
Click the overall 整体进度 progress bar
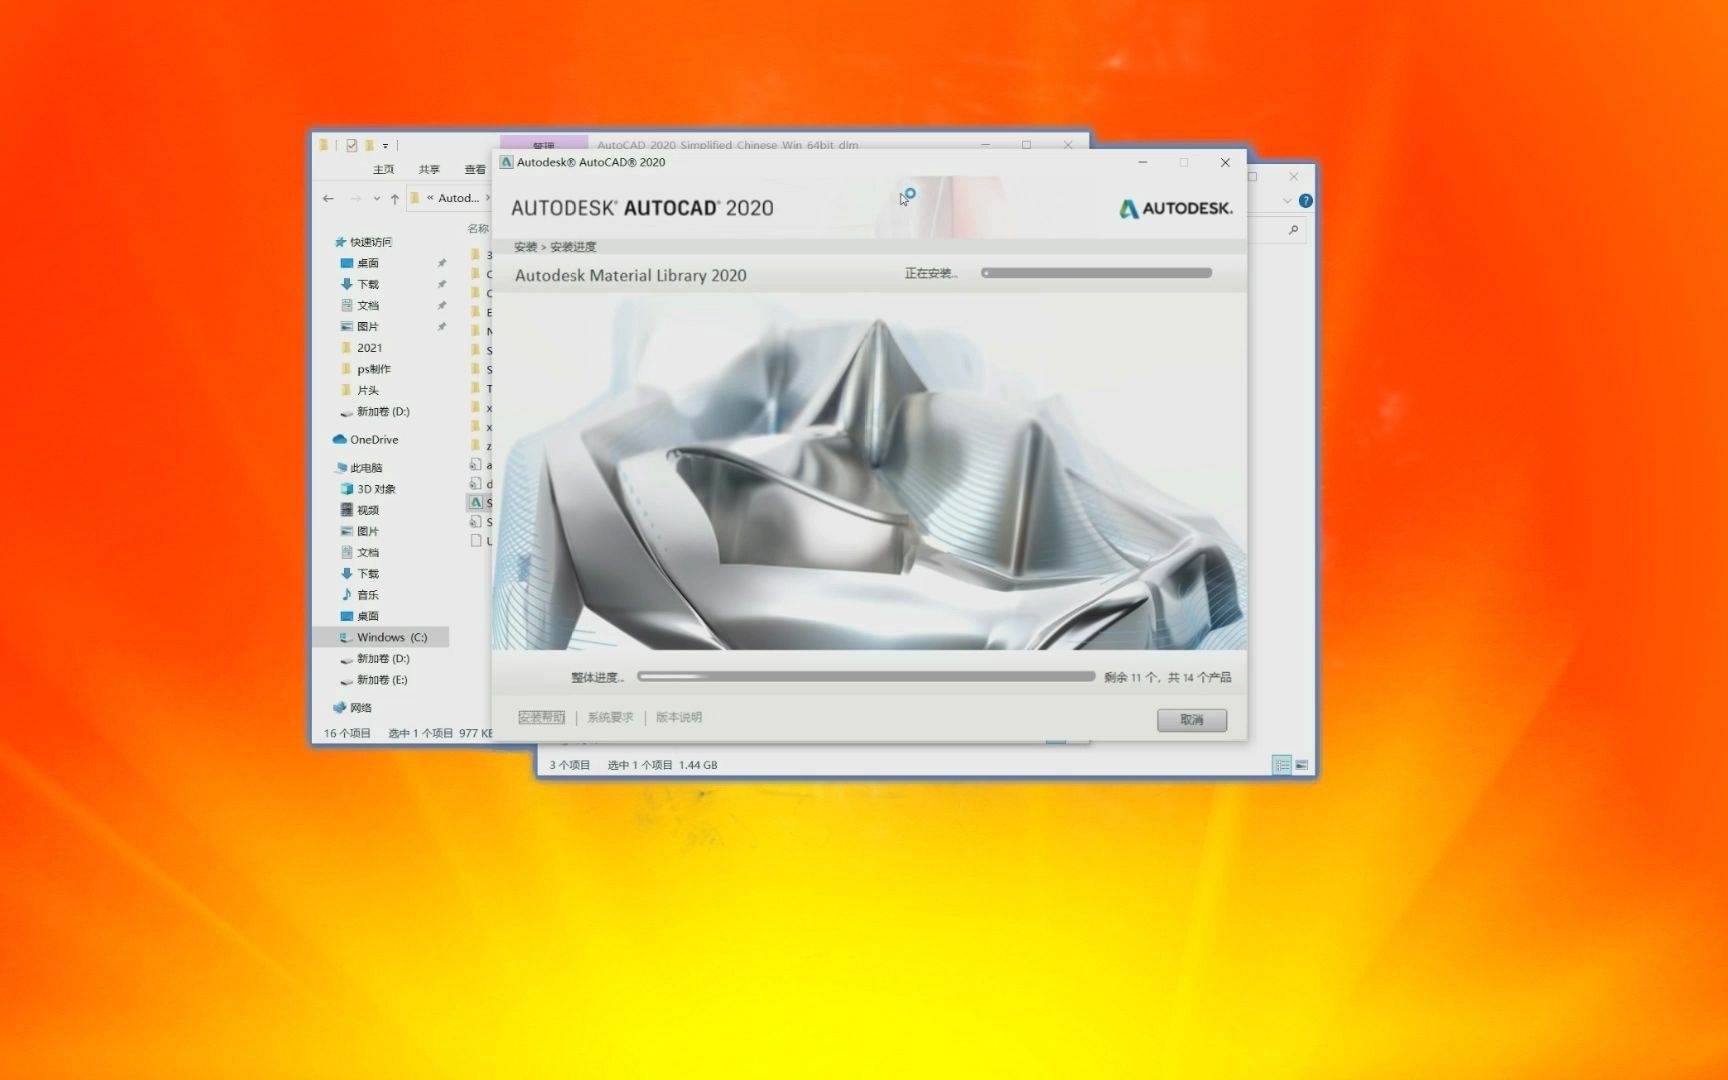click(866, 677)
